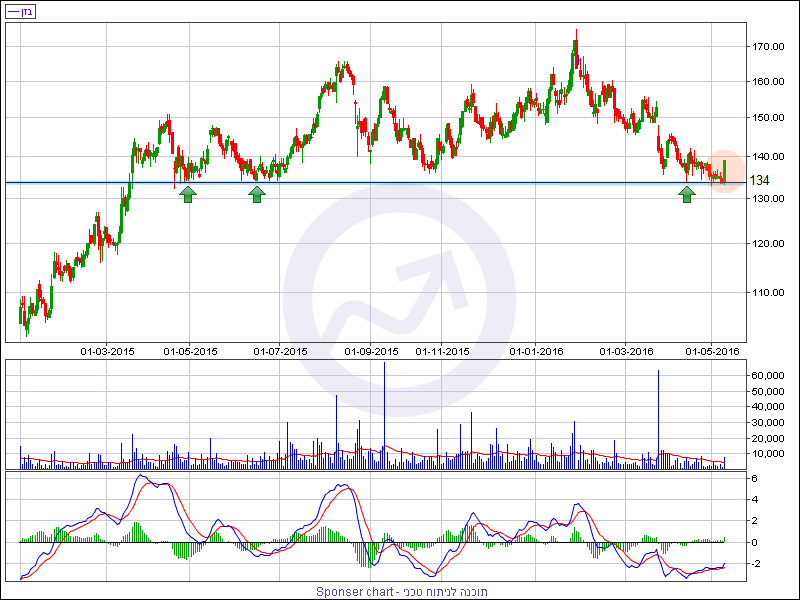Click the first MACD peak near 6

[142, 479]
